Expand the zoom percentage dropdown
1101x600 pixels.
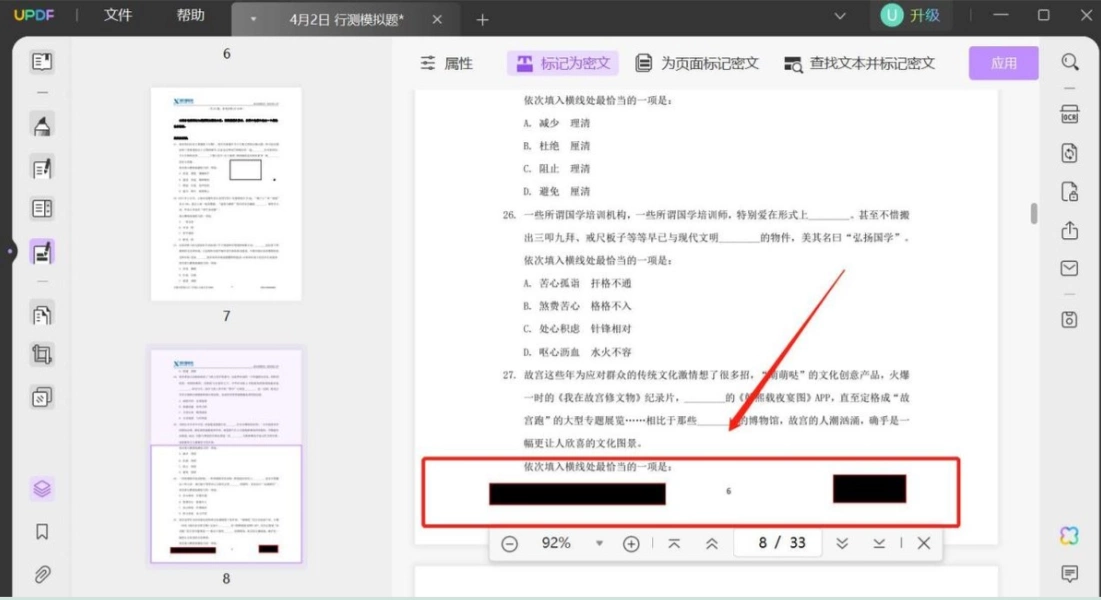599,543
